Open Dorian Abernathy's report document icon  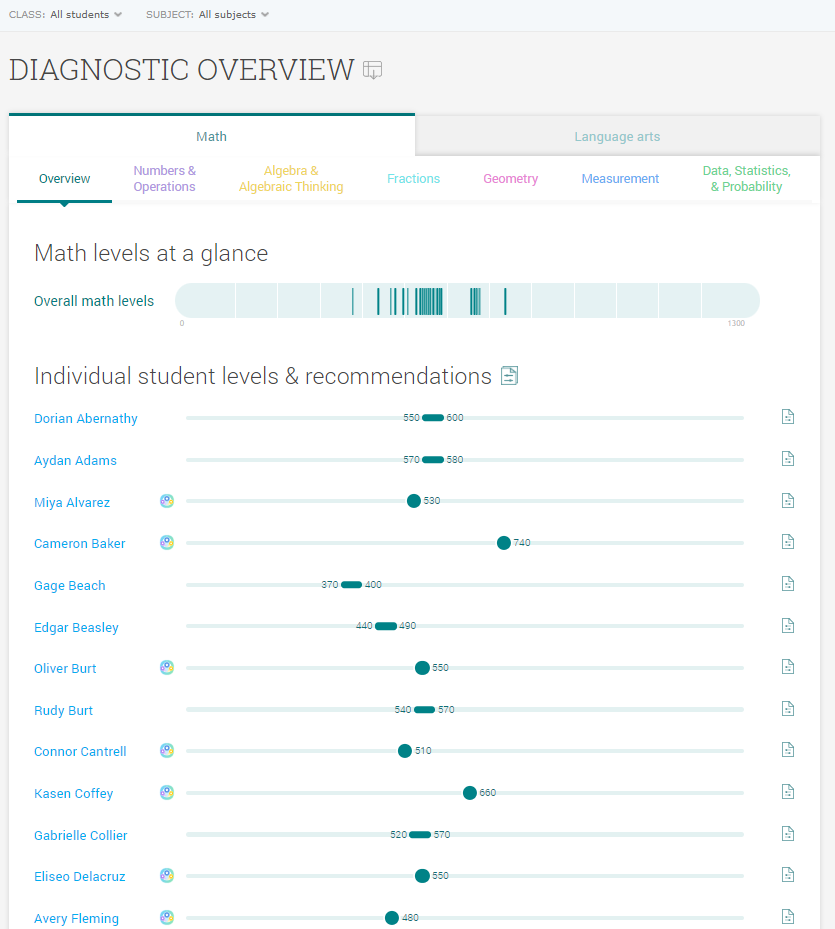[788, 417]
